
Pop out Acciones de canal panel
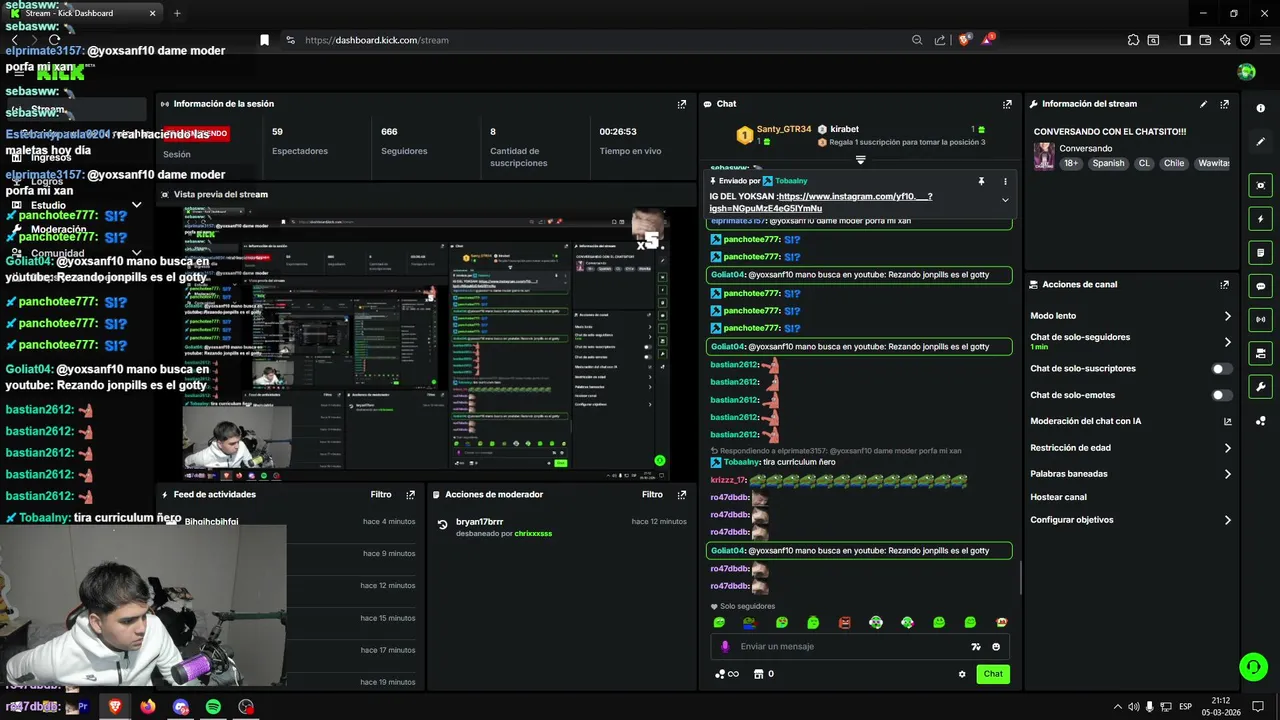tap(1224, 285)
